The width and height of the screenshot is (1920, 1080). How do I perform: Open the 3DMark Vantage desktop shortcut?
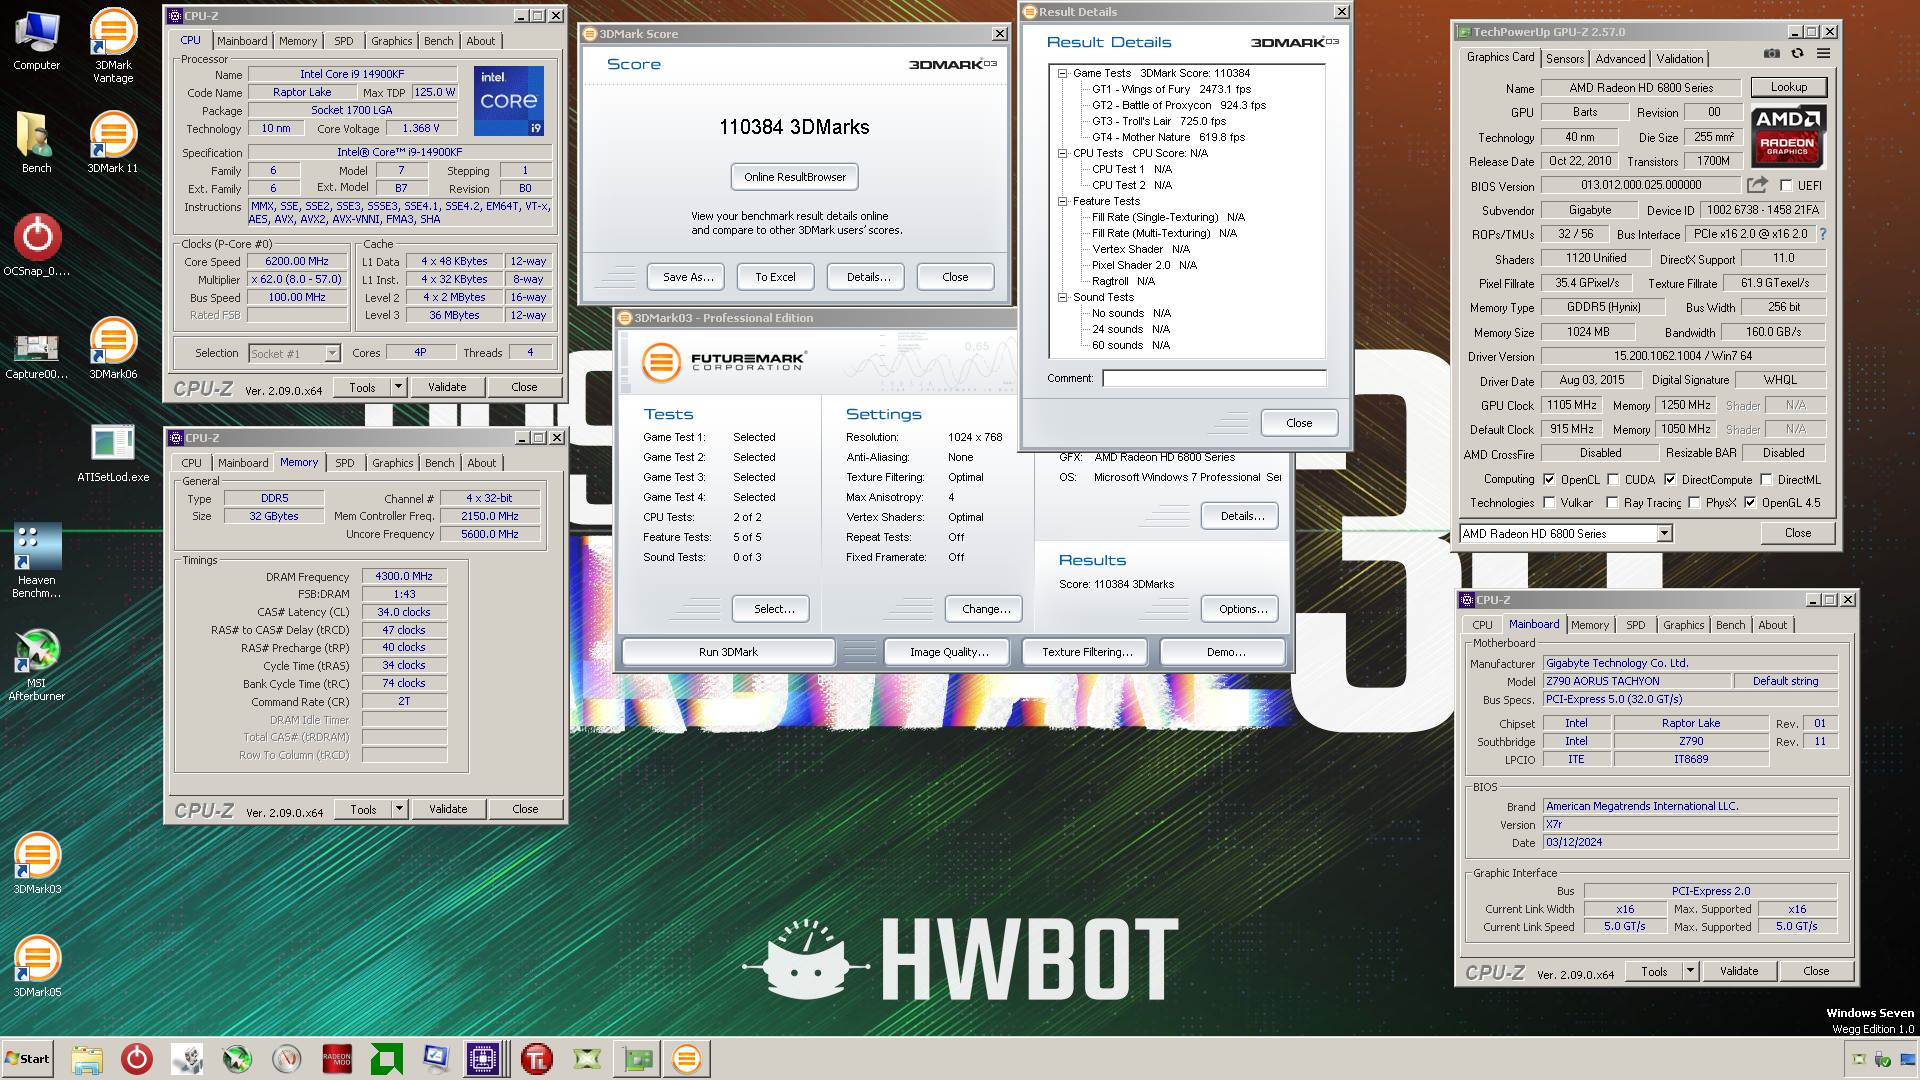[113, 46]
